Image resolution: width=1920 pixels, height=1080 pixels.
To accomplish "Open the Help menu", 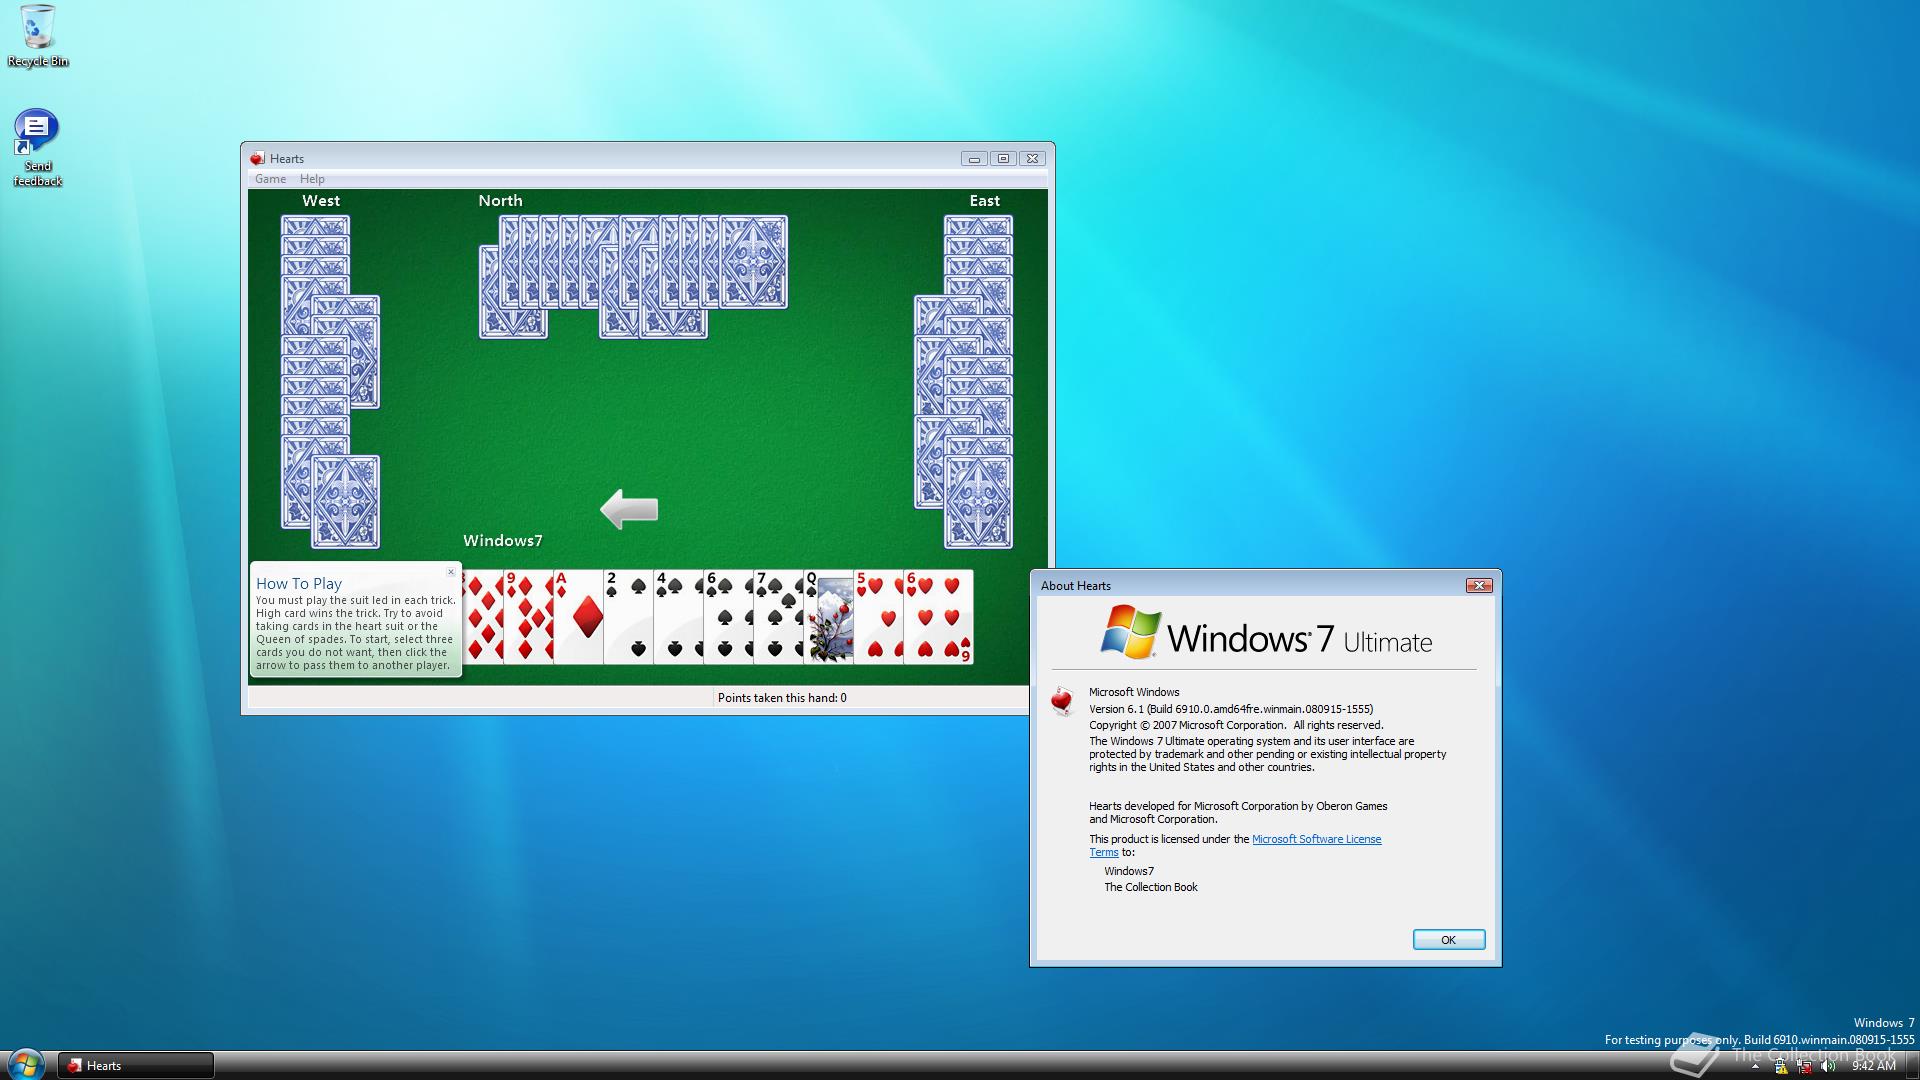I will 312,179.
